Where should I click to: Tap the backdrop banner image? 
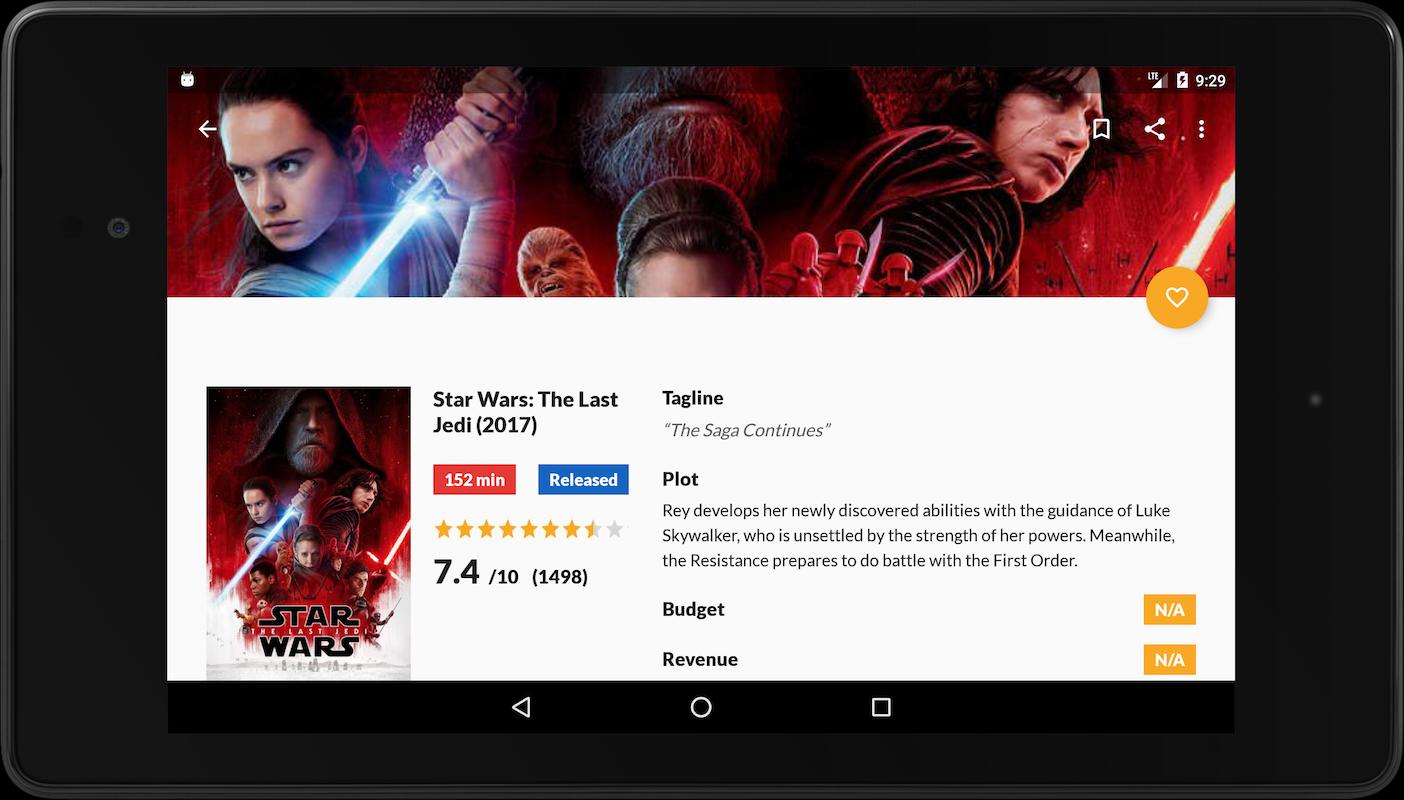point(700,200)
